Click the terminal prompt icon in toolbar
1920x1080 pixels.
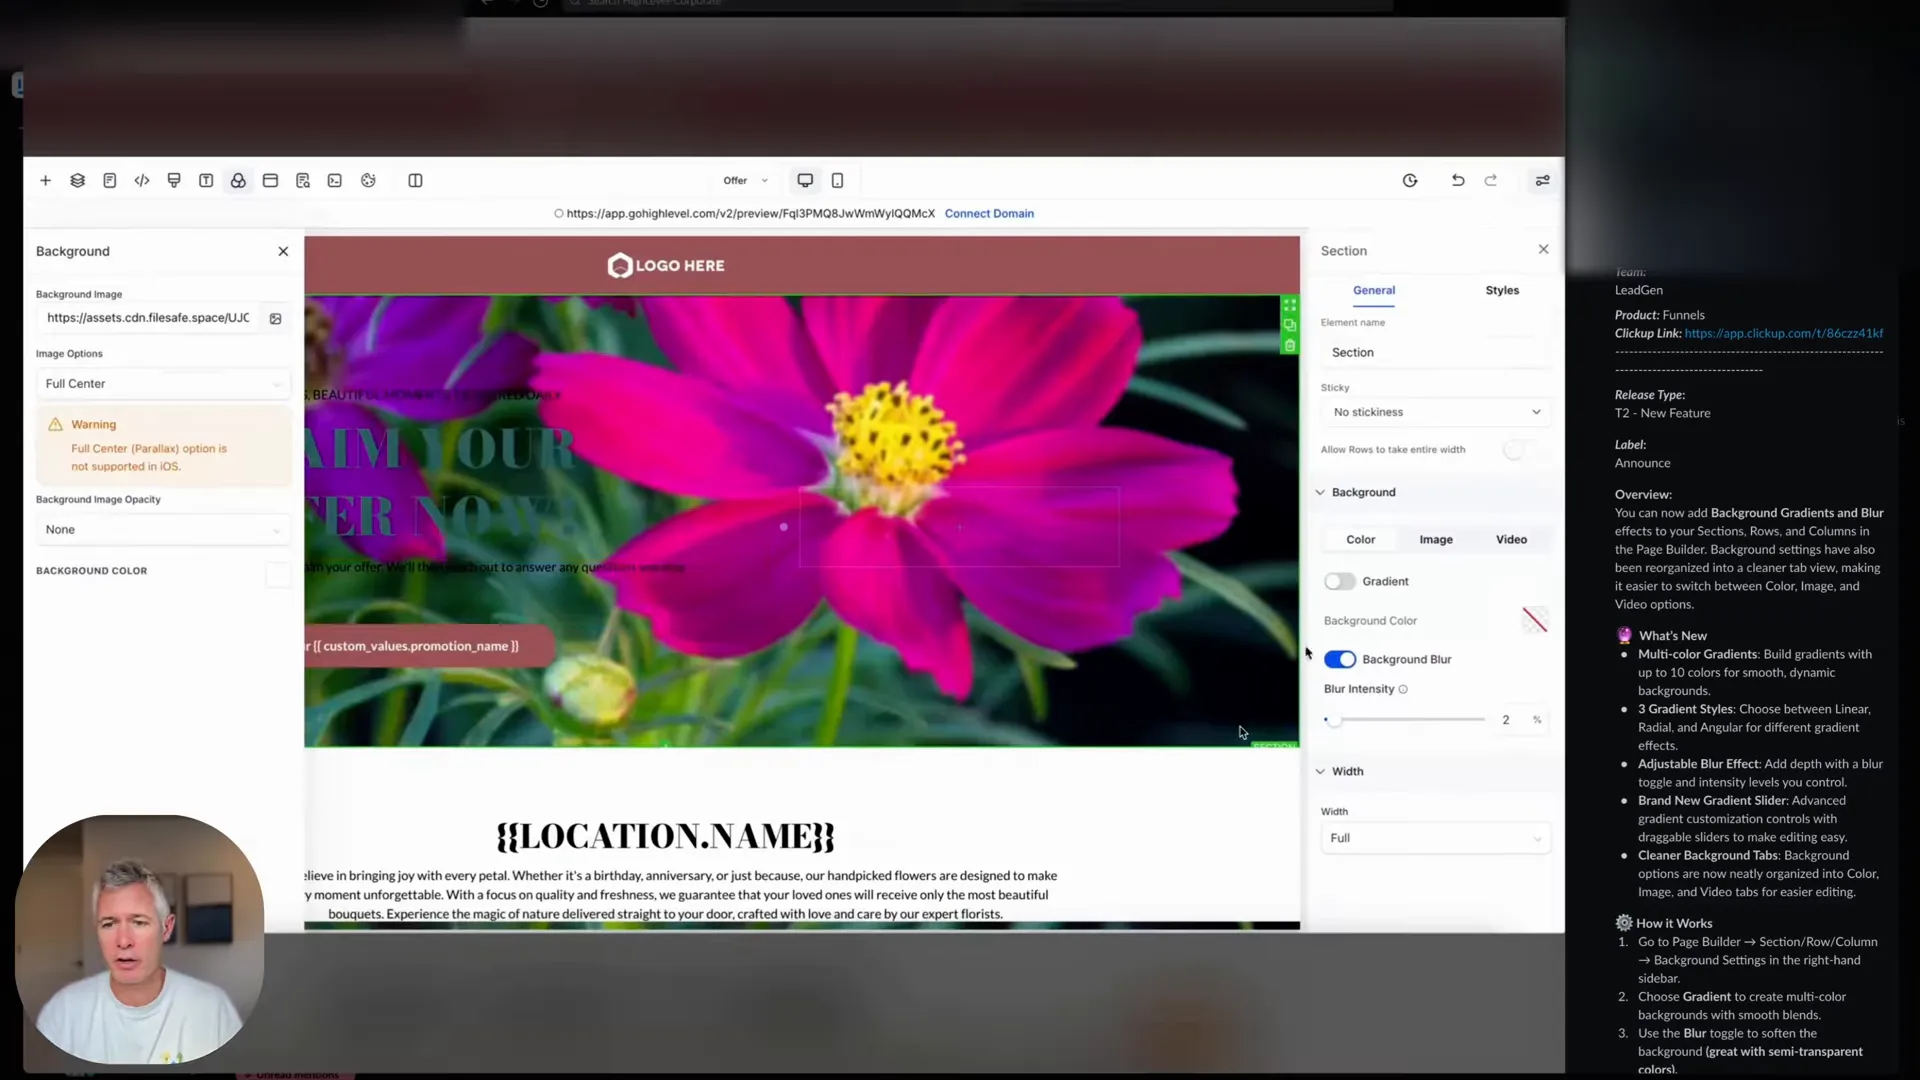pyautogui.click(x=335, y=181)
